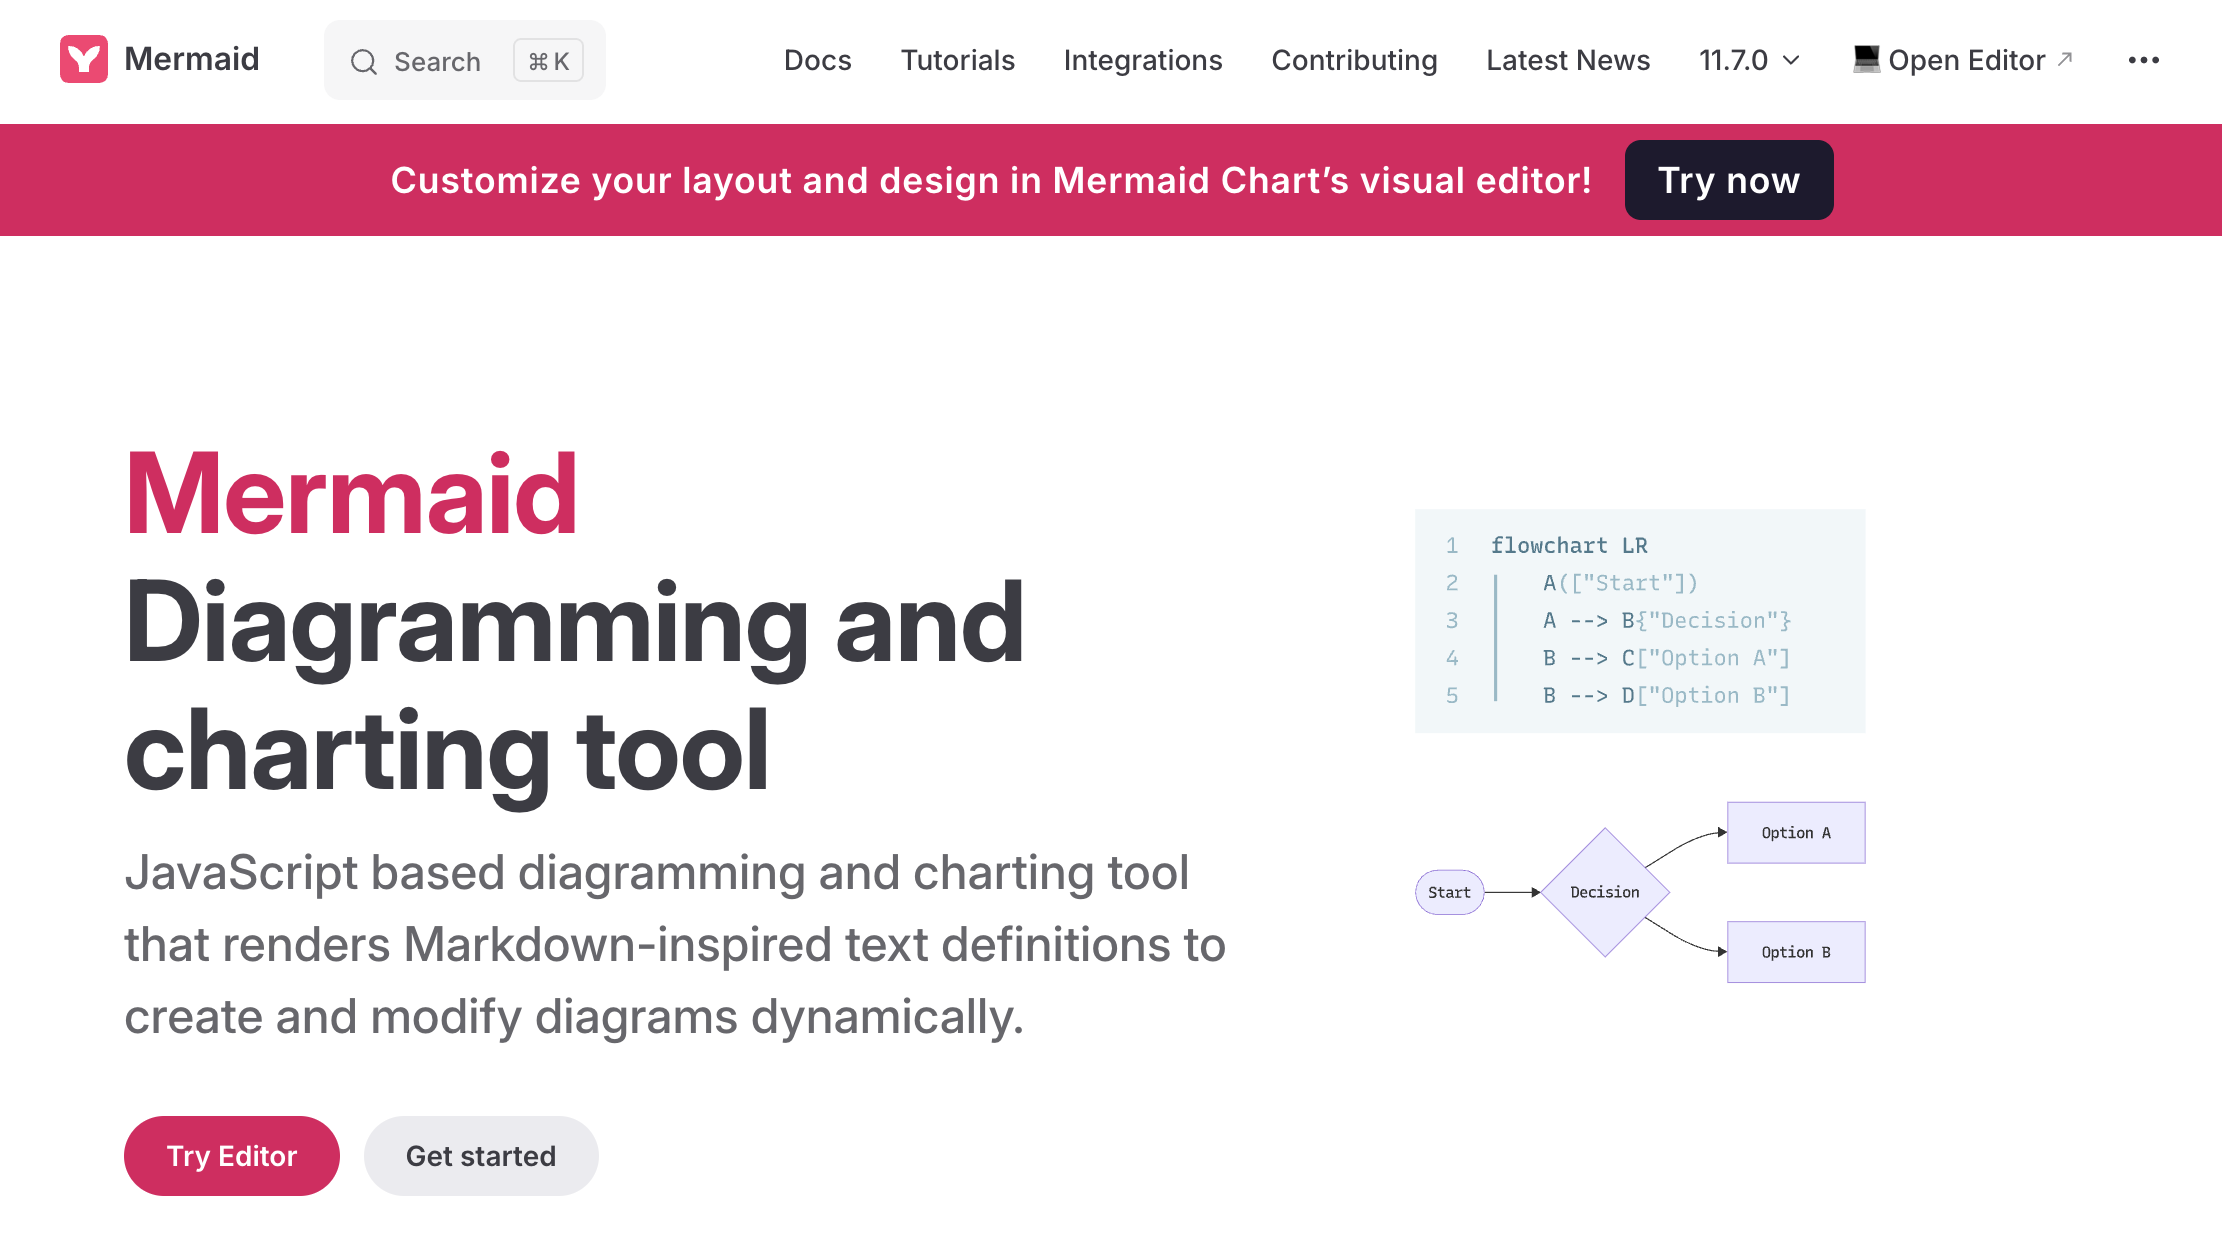
Task: Click the code line 'B --> C["Option A"]'
Action: (x=1666, y=658)
